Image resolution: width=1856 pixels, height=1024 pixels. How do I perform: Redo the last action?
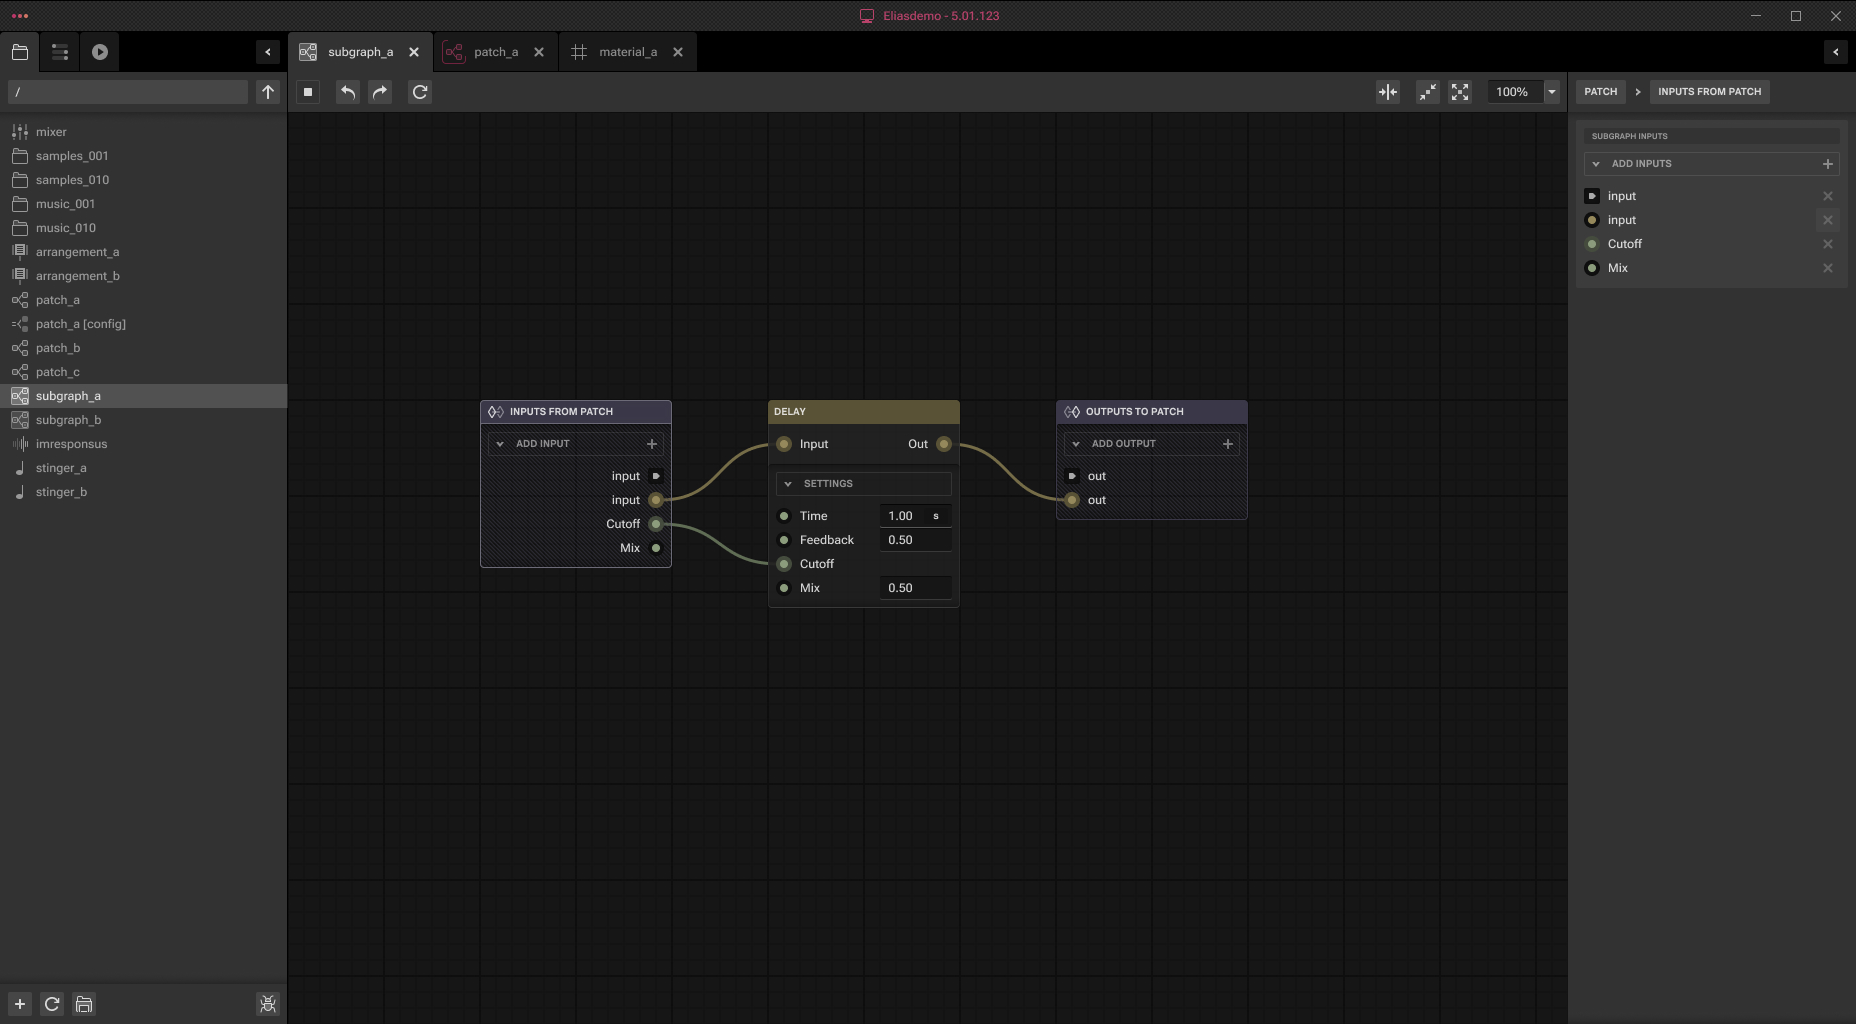380,92
